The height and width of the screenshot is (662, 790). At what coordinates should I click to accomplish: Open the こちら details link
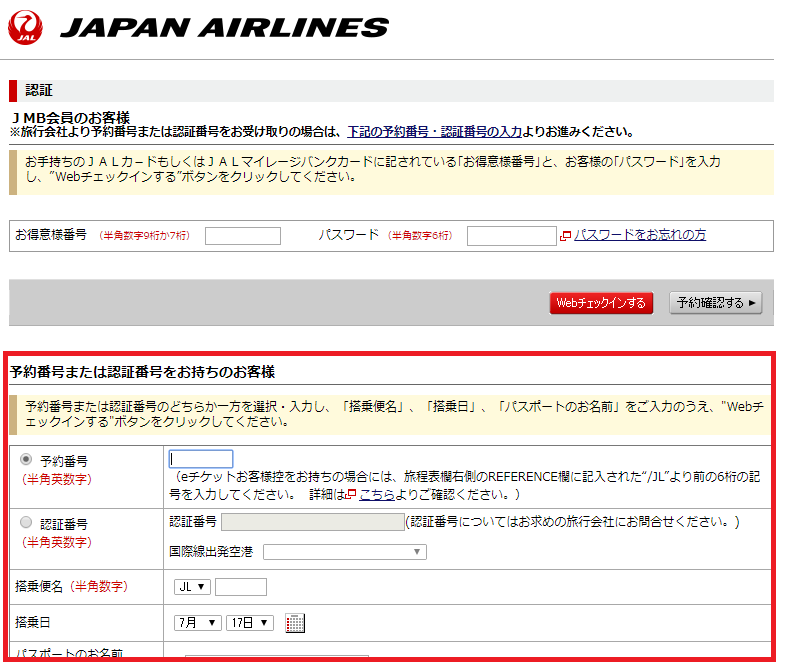[x=377, y=495]
